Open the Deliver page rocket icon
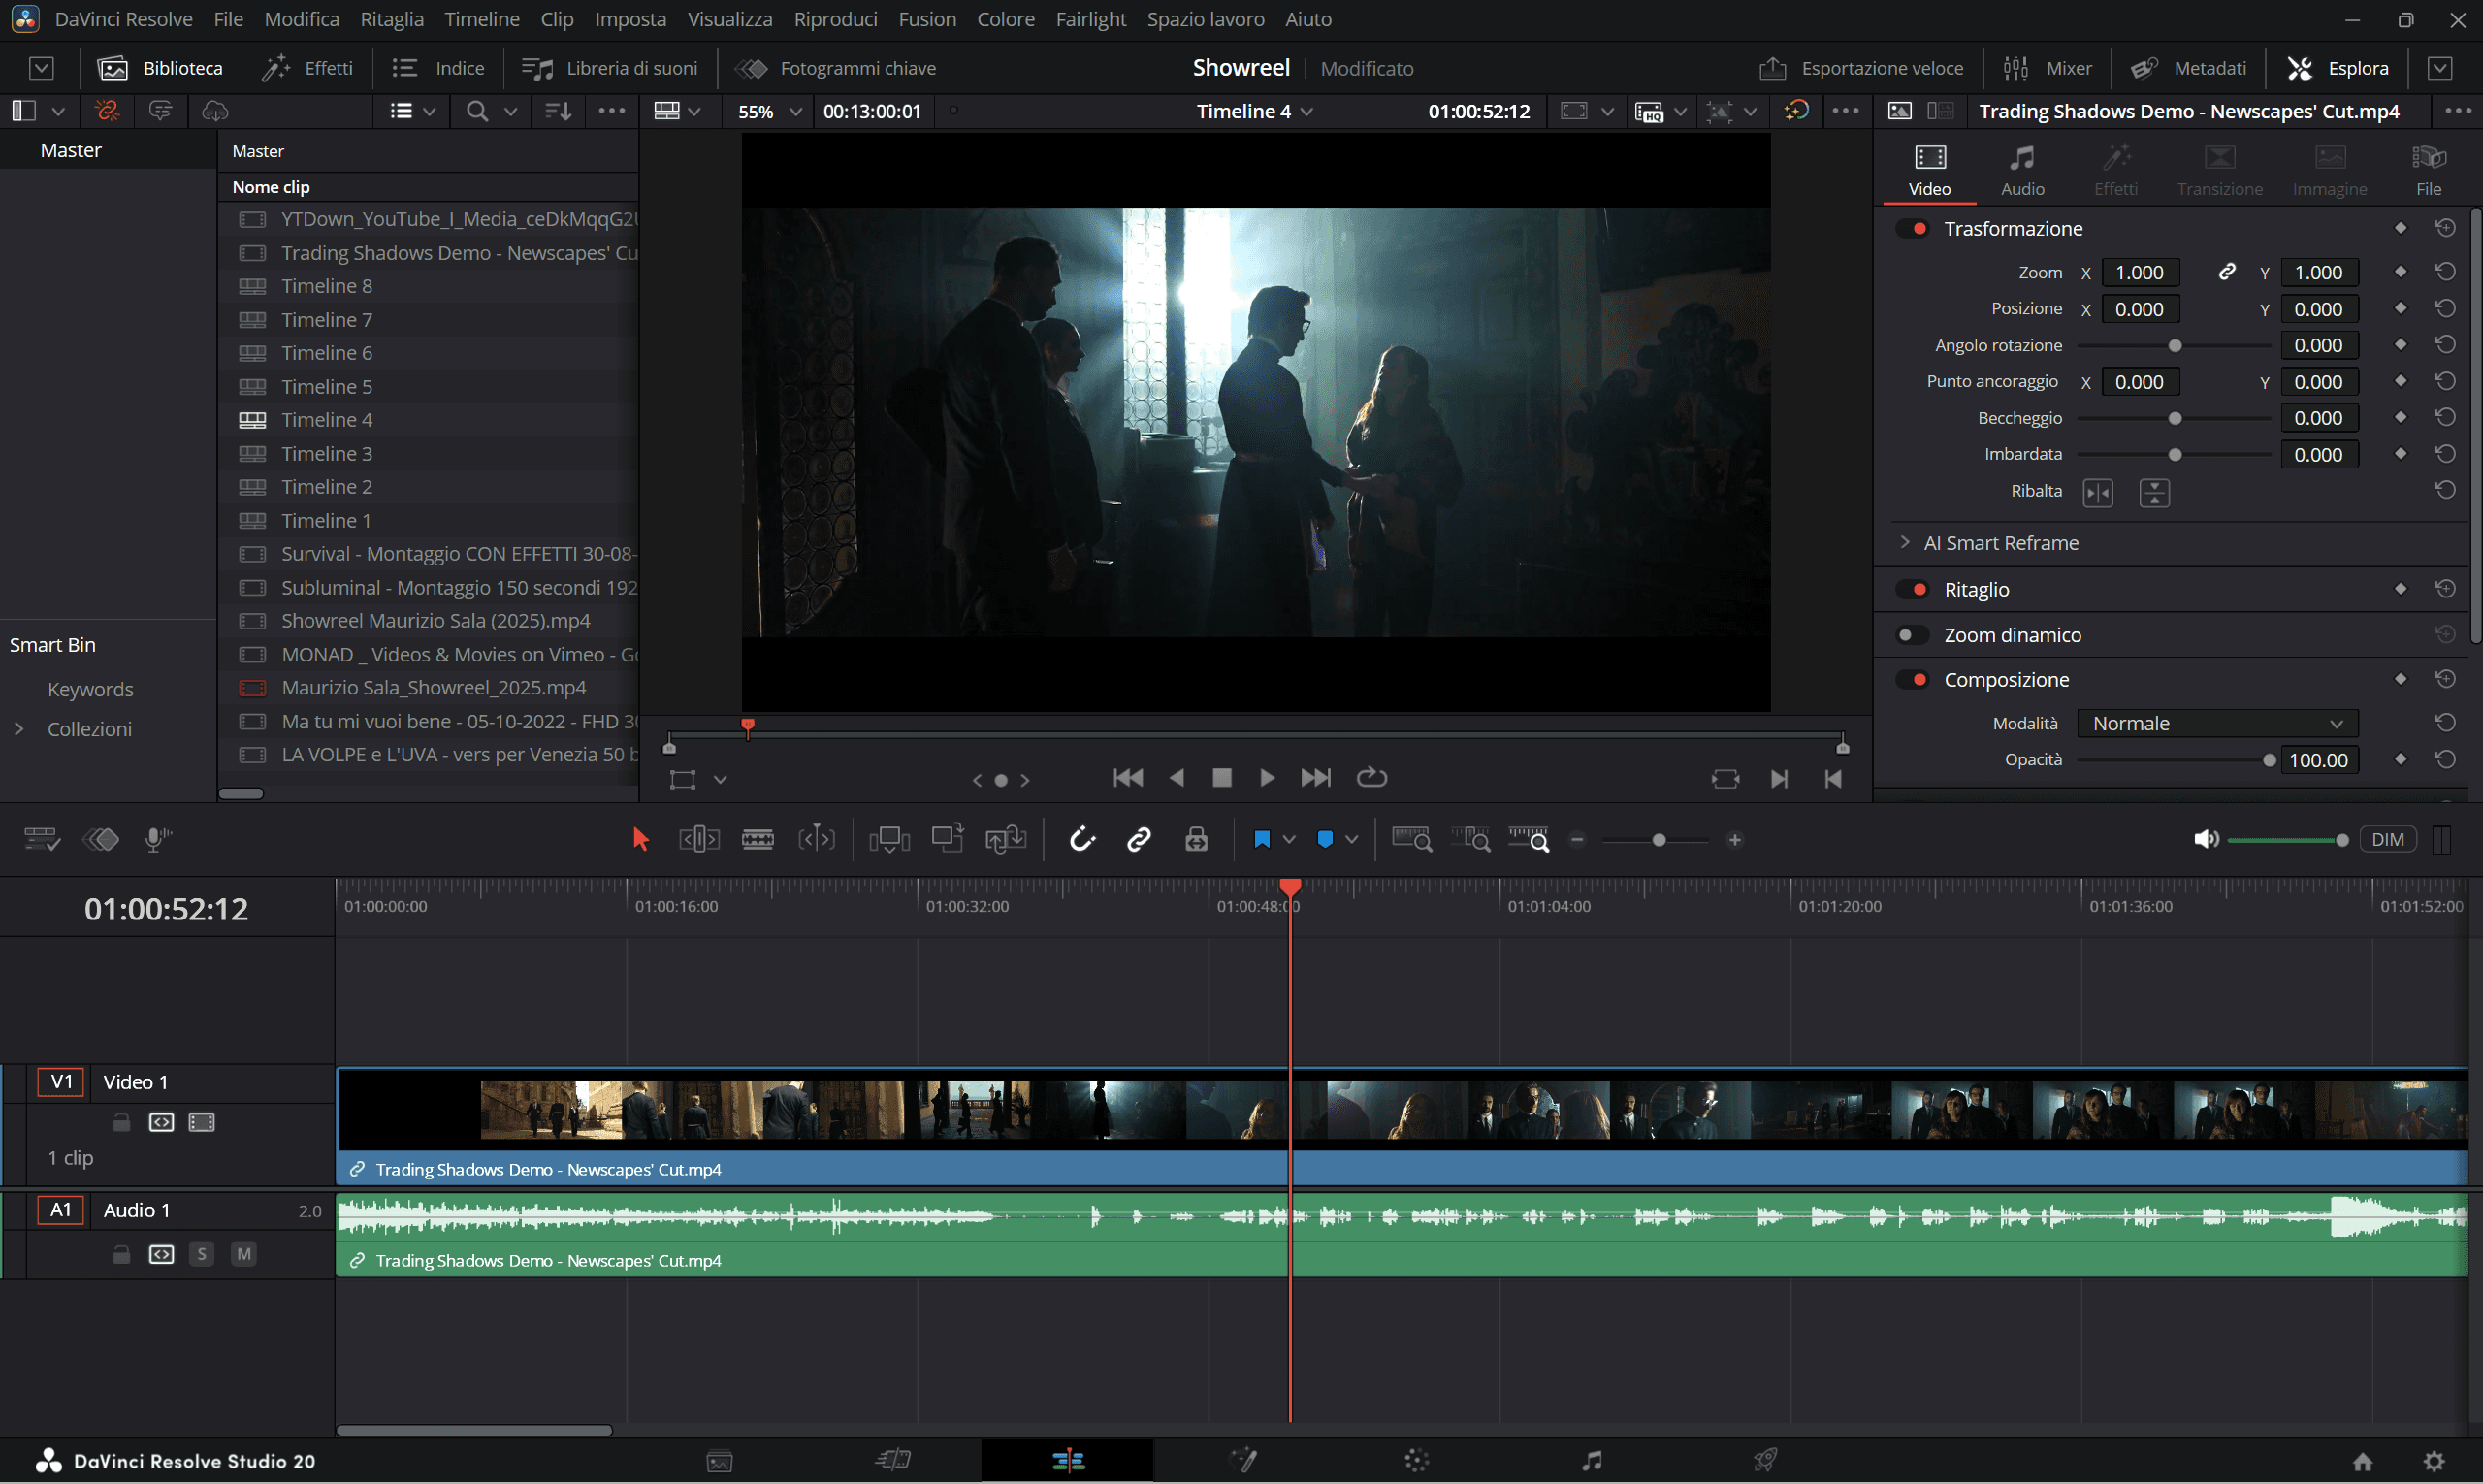 tap(1766, 1461)
